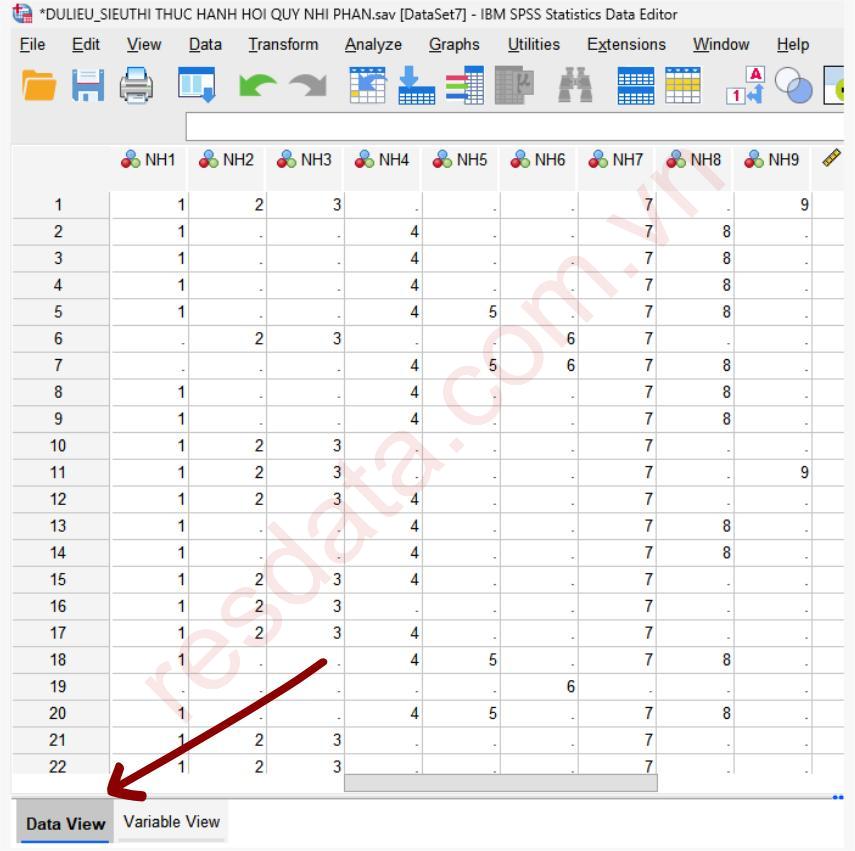Open the Analyze menu
Viewport: 855px width, 851px height.
pos(373,45)
